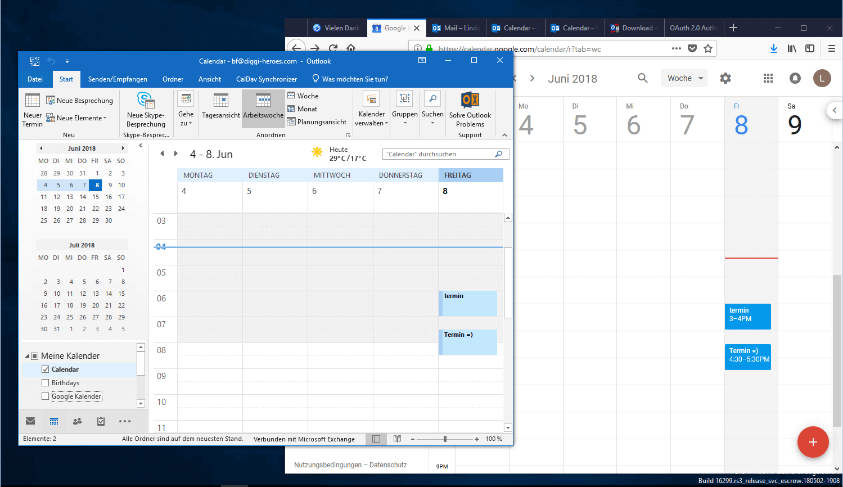Open Google apps grid

768,78
